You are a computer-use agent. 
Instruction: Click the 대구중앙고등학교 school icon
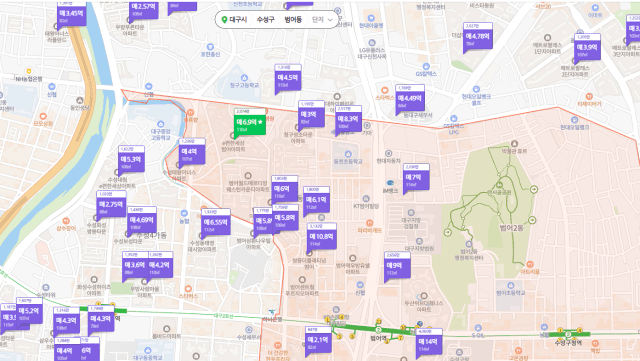coord(160,124)
